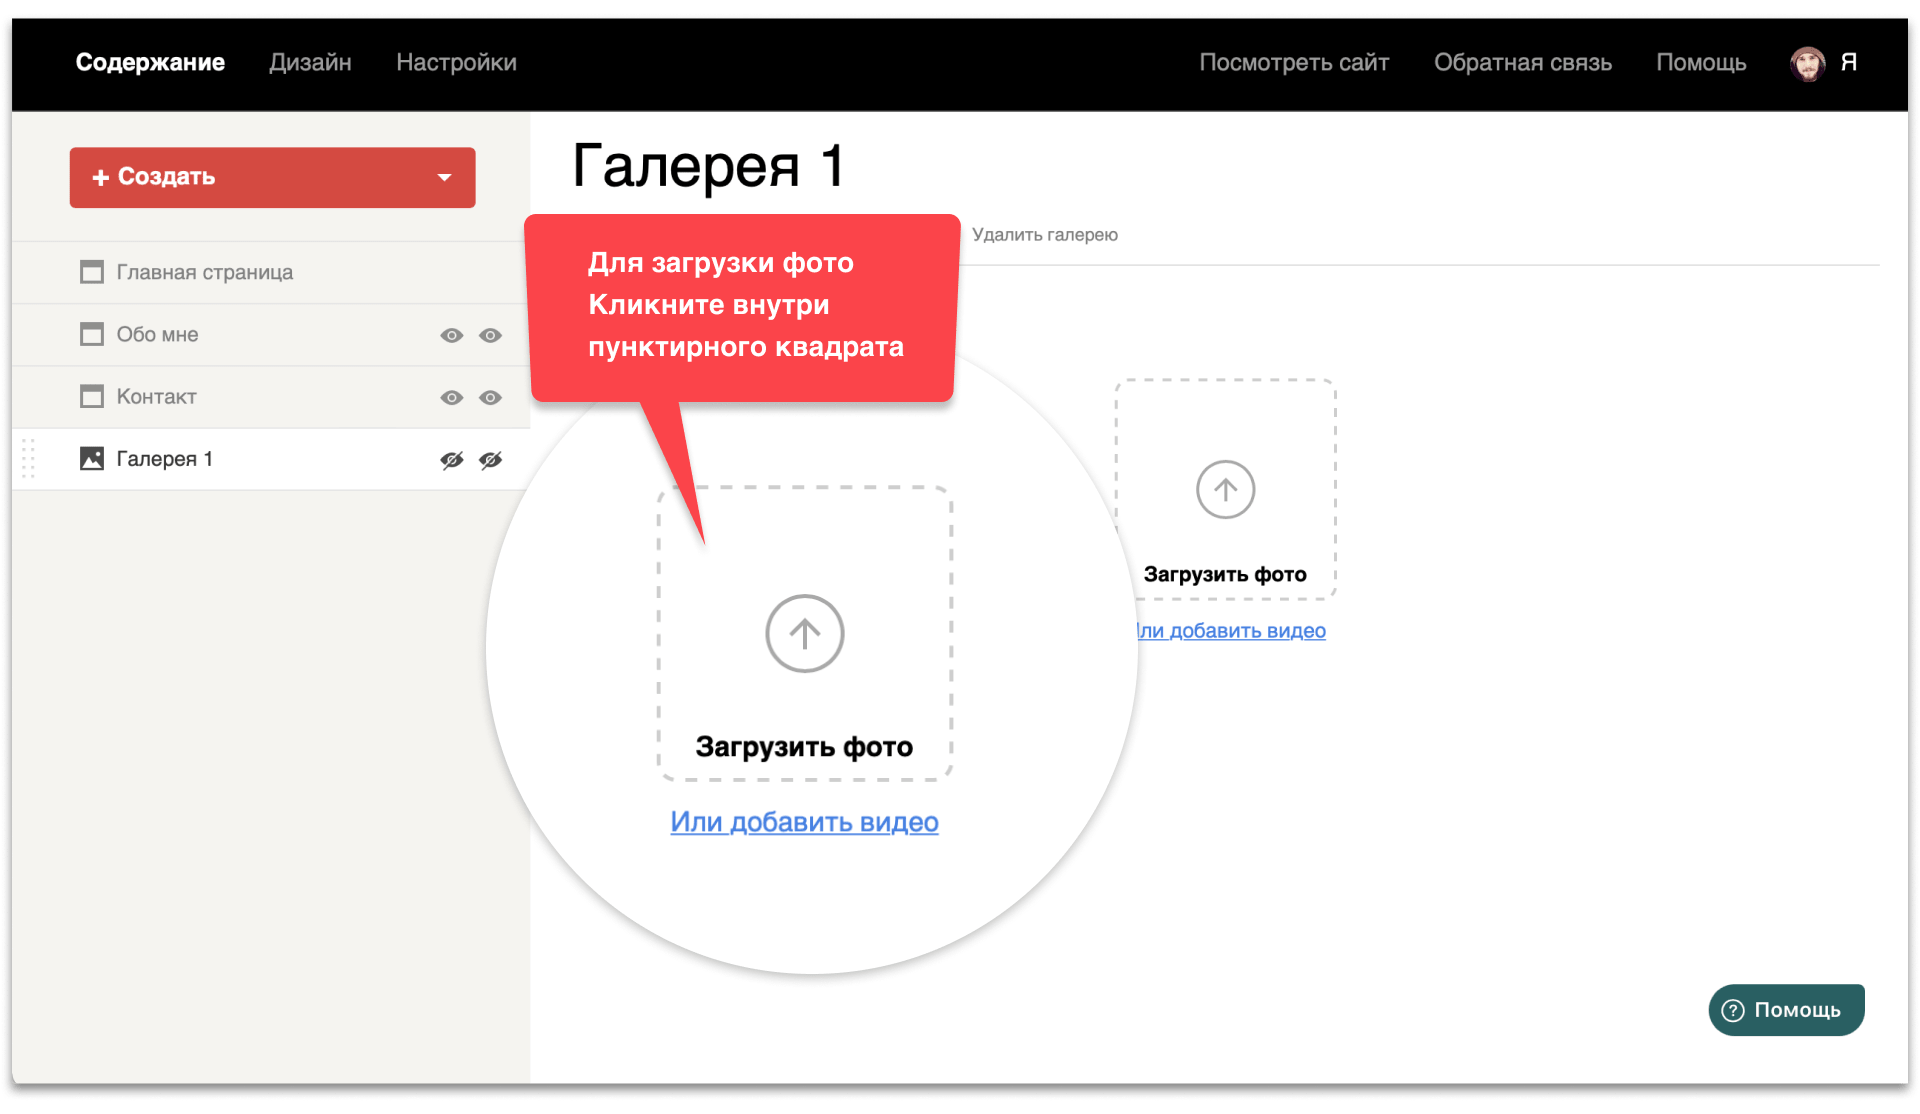Image resolution: width=1920 pixels, height=1114 pixels.
Task: Open the green Помощь chat button
Action: (x=1786, y=1010)
